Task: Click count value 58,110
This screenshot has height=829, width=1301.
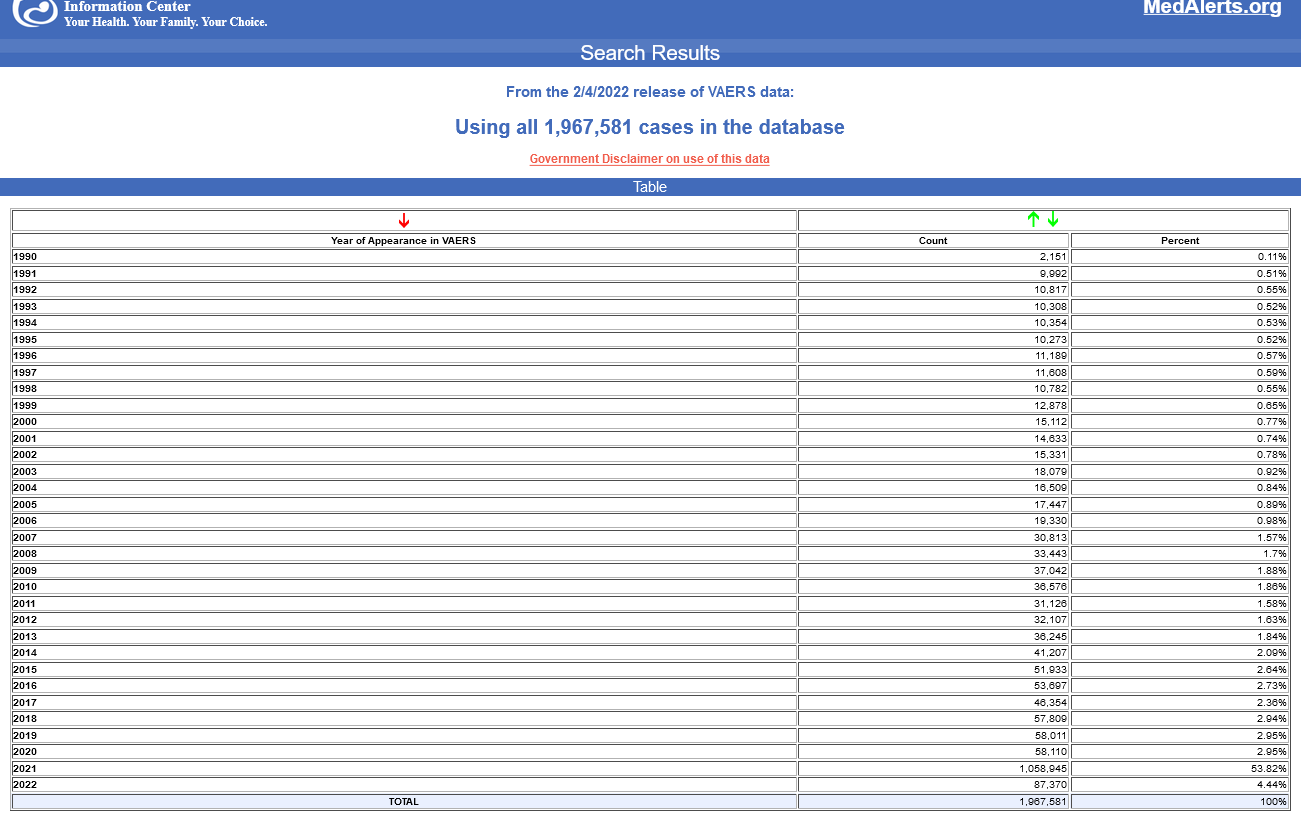Action: point(1051,752)
